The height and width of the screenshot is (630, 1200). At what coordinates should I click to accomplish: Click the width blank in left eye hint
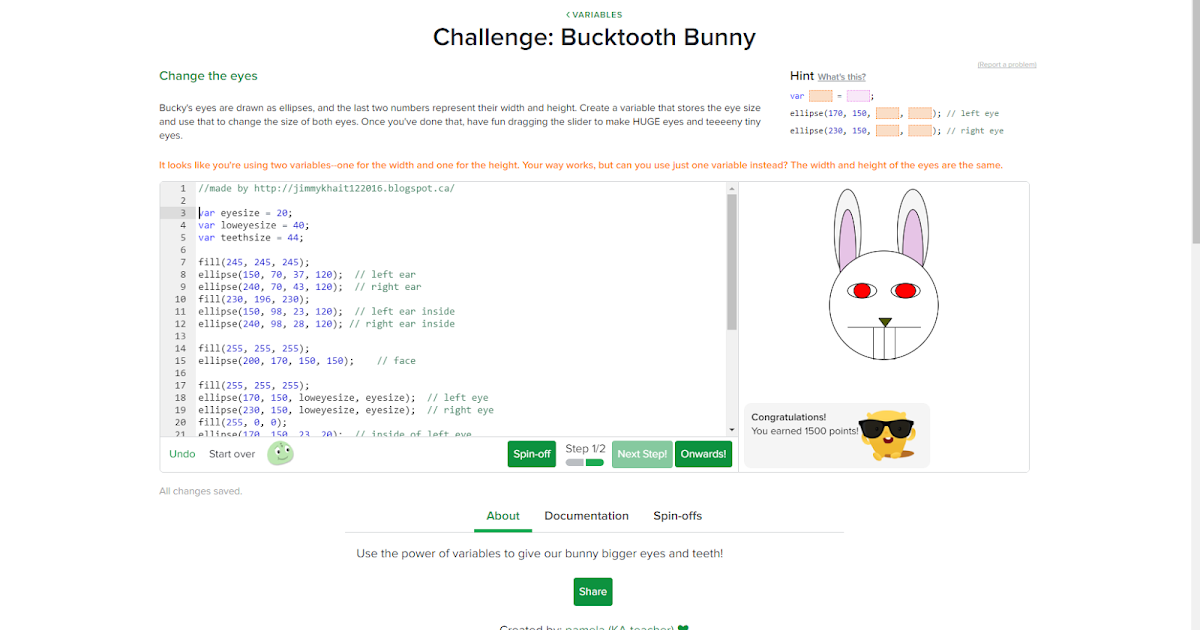[886, 113]
